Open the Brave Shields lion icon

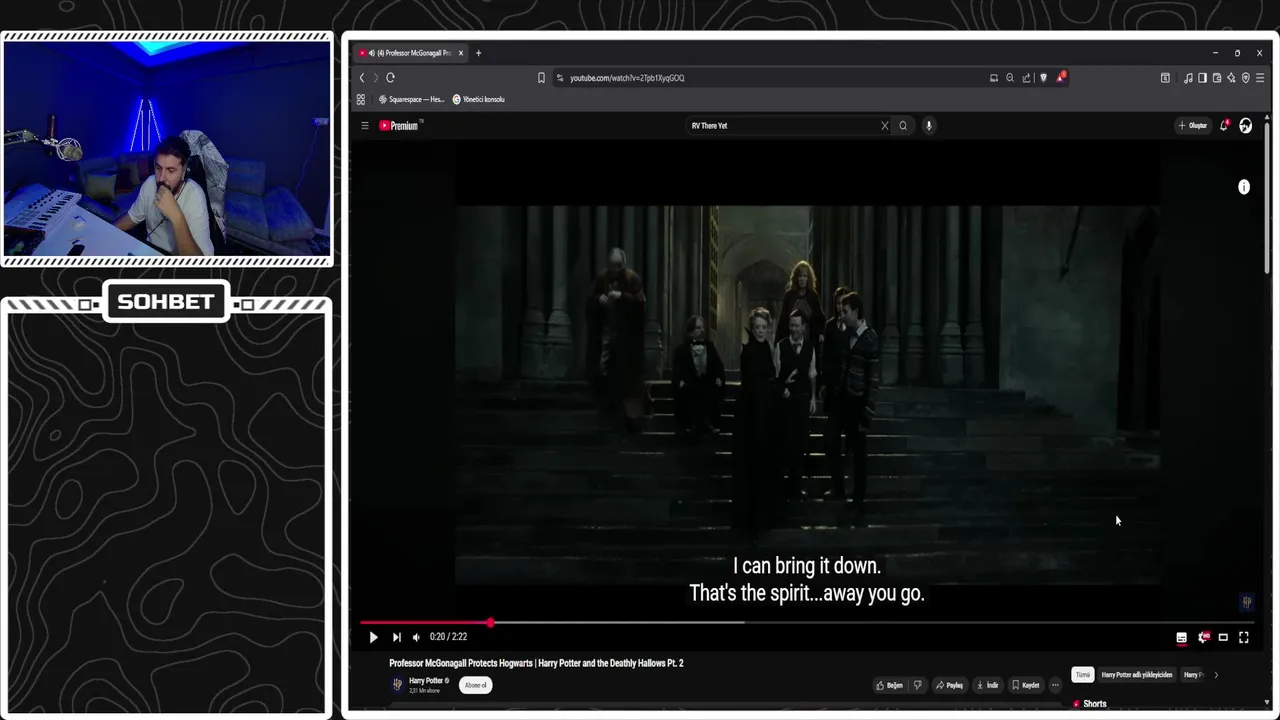coord(1043,78)
